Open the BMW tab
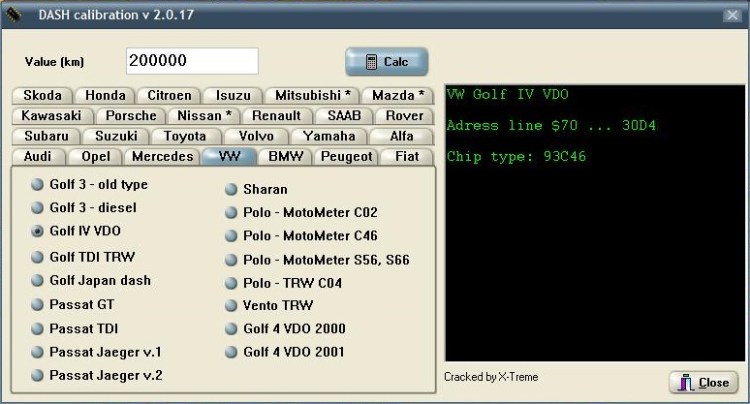Viewport: 750px width, 404px height. (x=284, y=156)
